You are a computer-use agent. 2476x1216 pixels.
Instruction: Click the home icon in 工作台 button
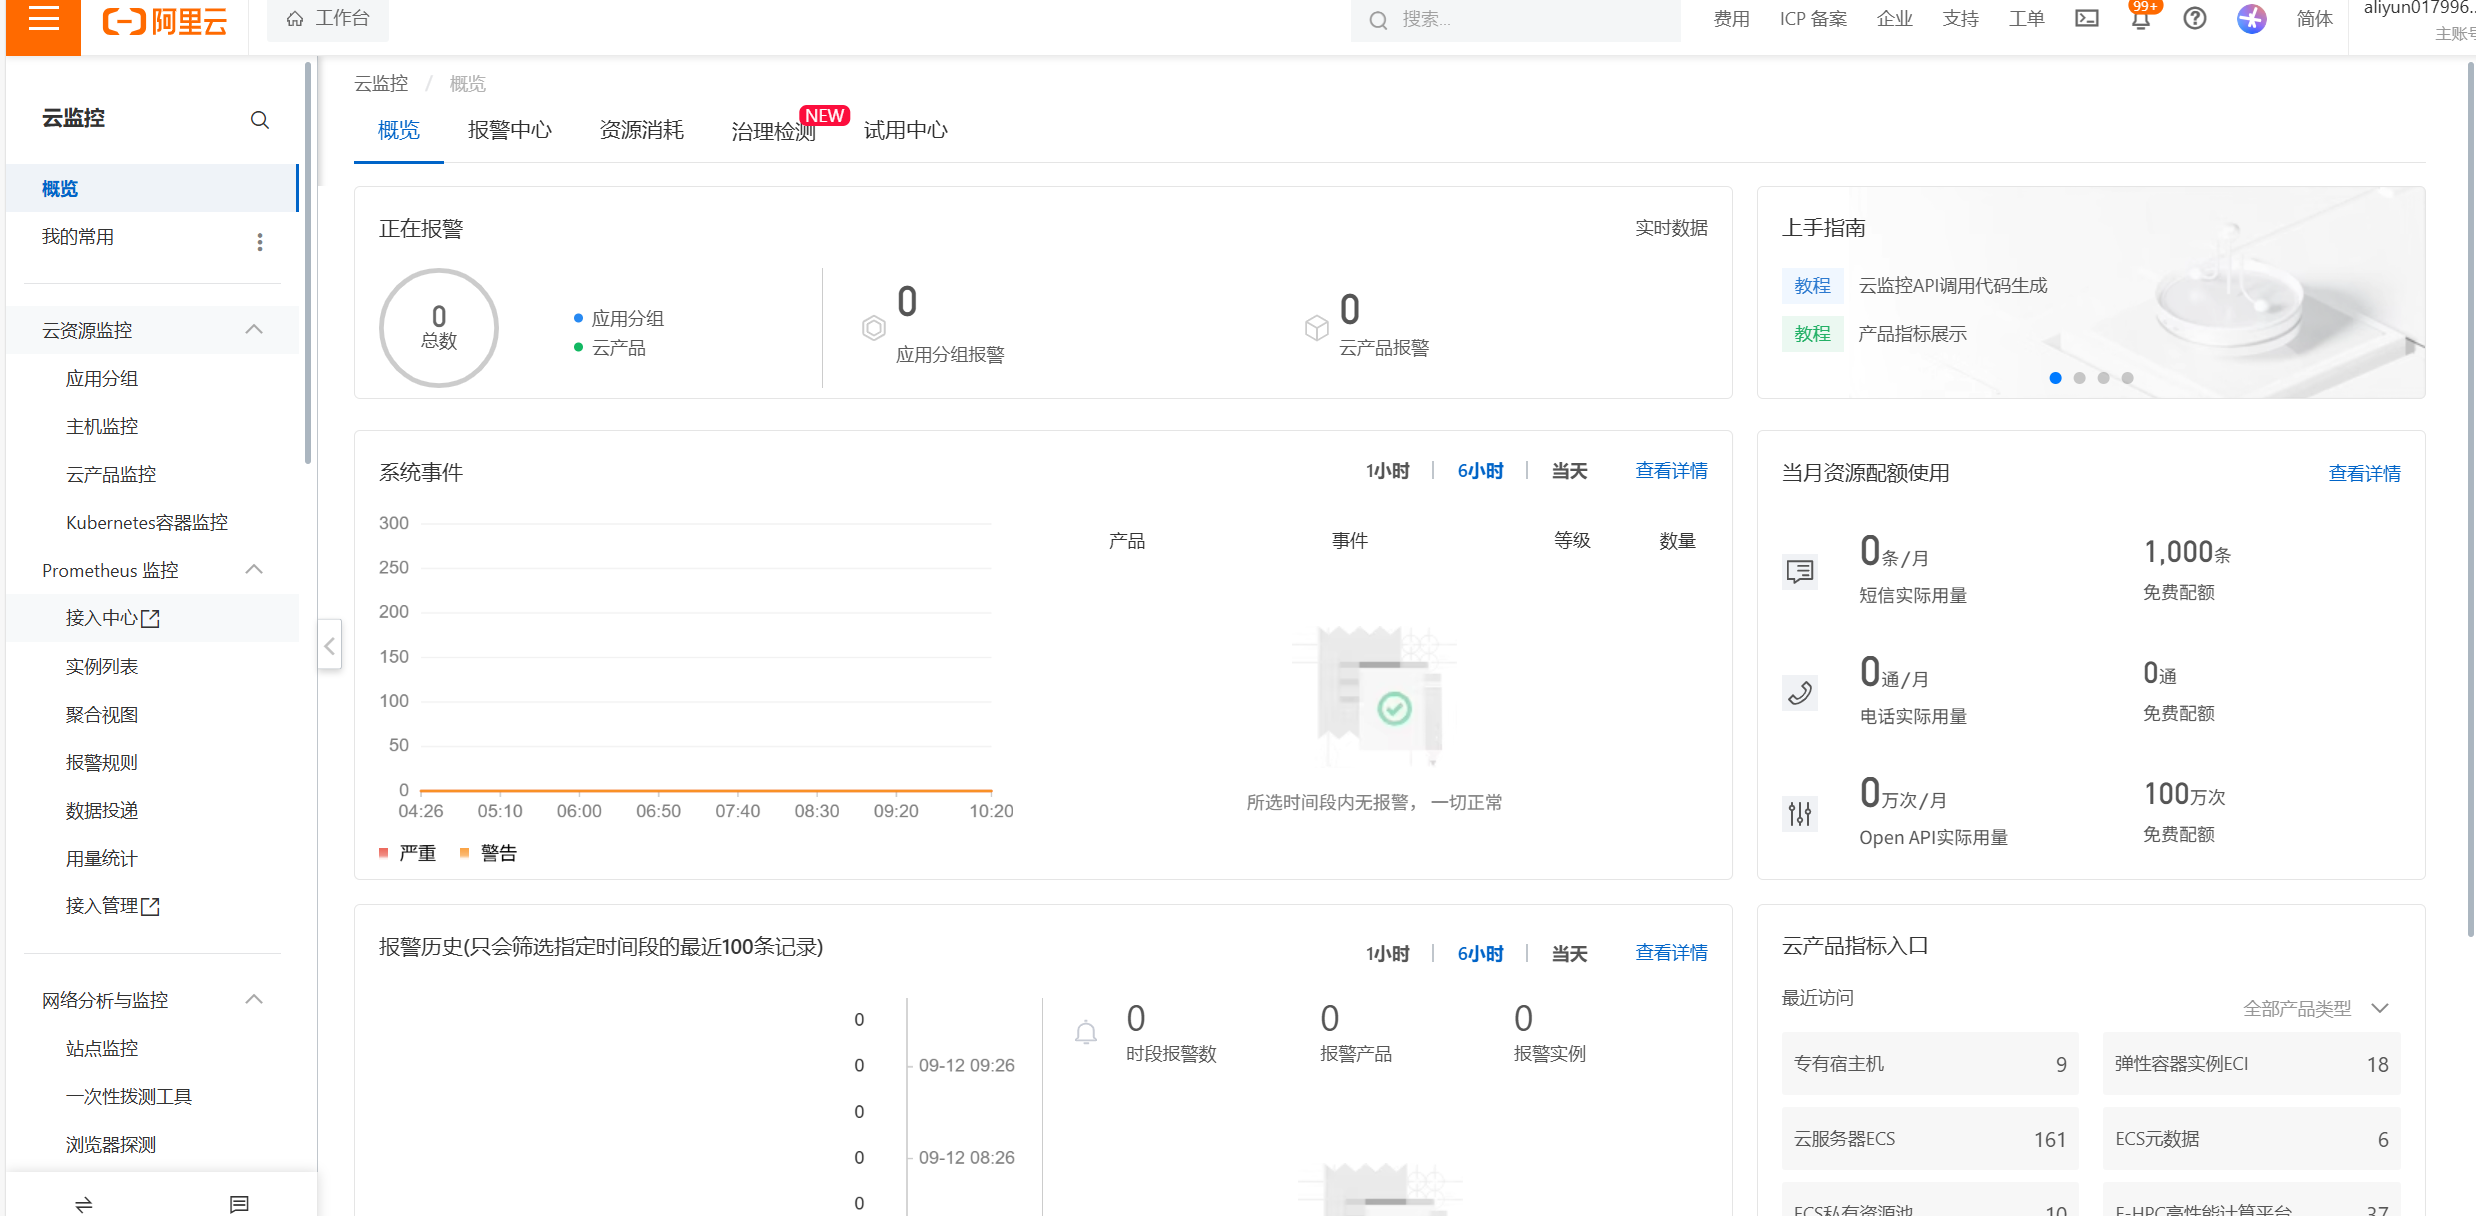[x=295, y=18]
